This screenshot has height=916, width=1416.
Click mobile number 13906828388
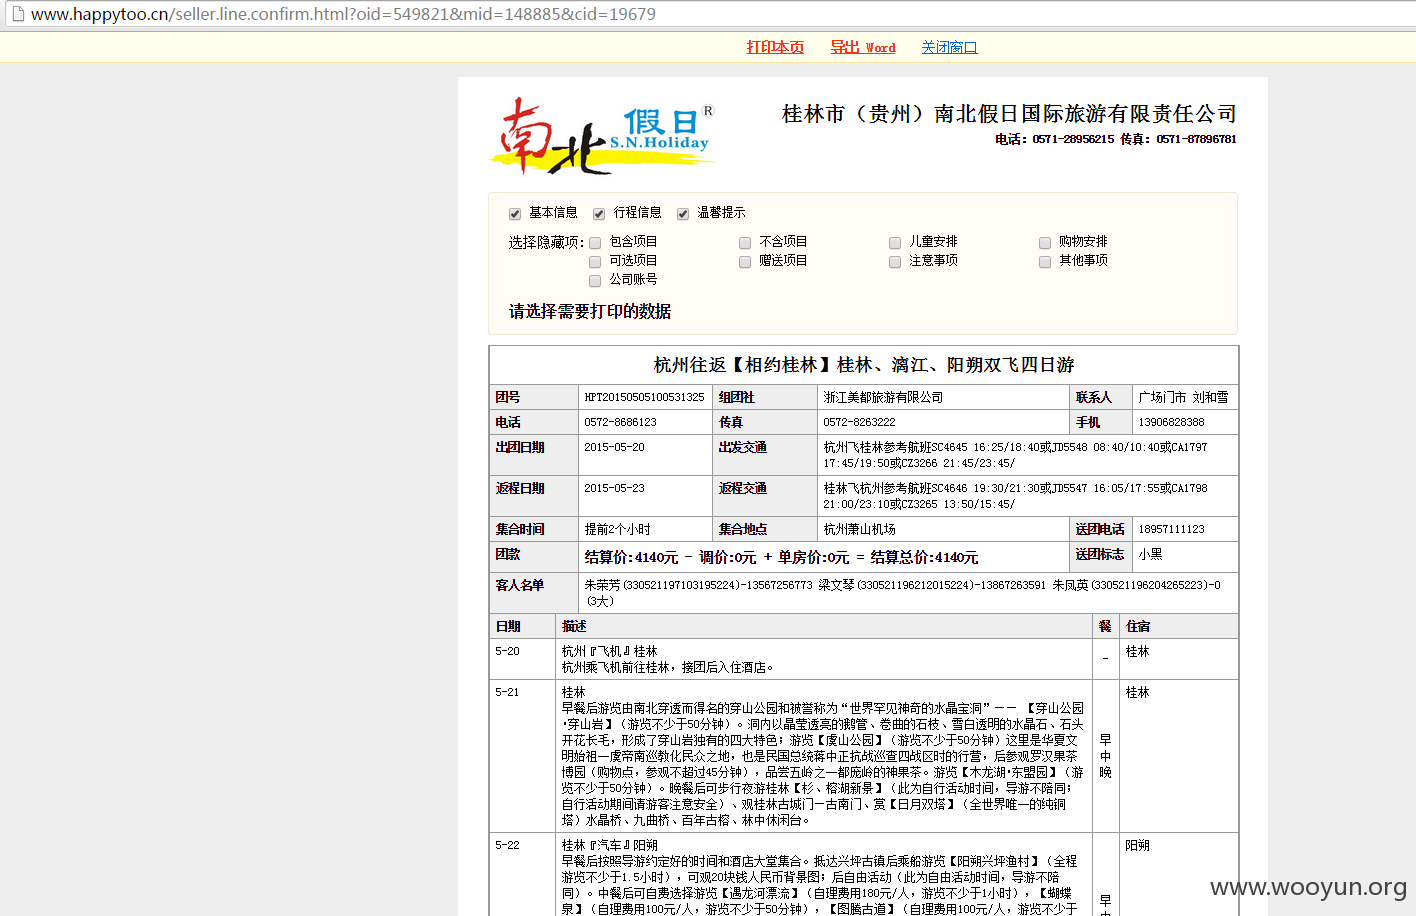pyautogui.click(x=1171, y=422)
